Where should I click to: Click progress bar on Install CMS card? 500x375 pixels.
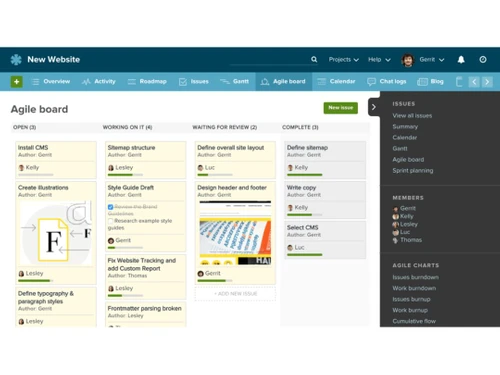point(36,175)
